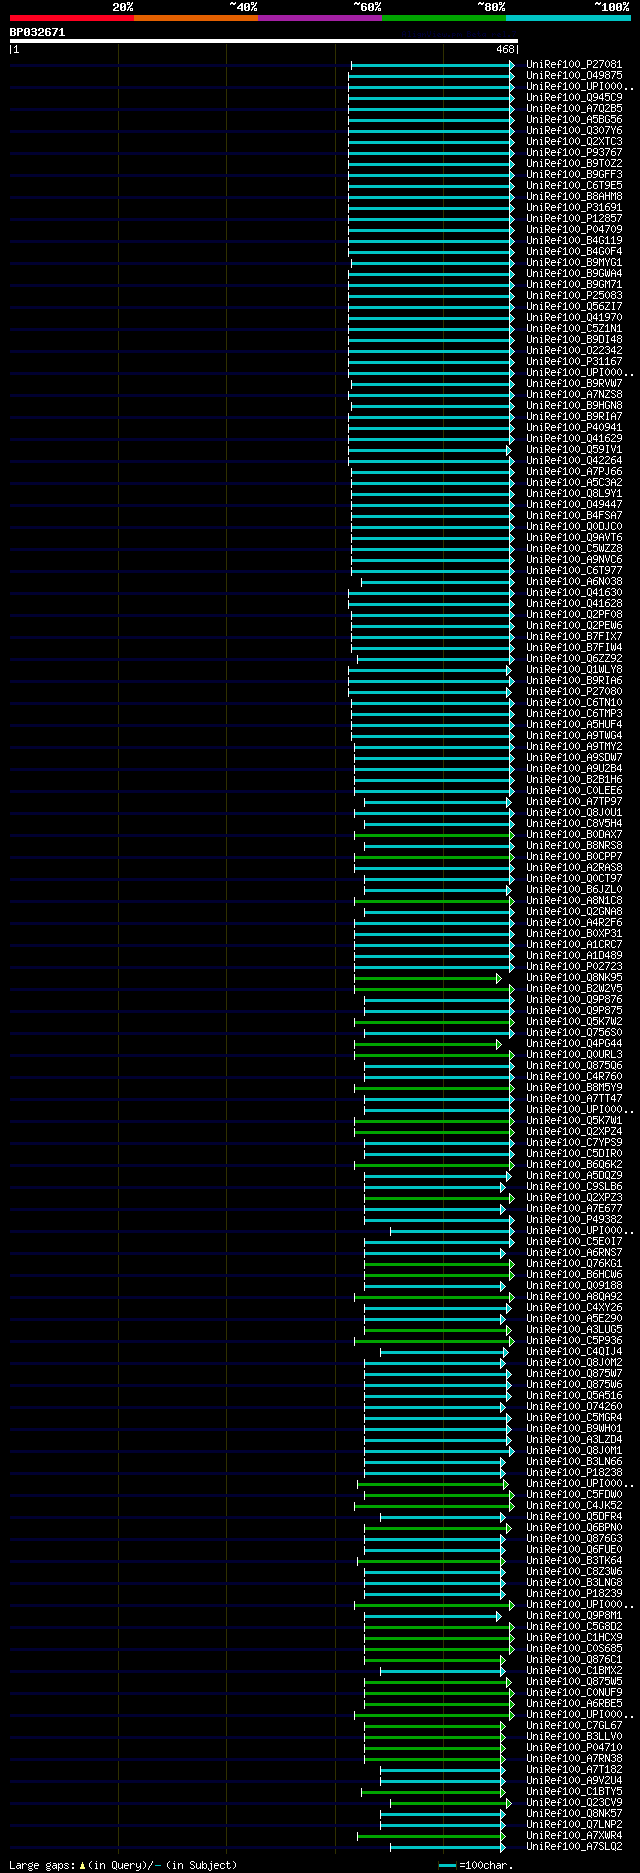Image resolution: width=640 pixels, height=1873 pixels.
Task: Click the UniRef100_C1BMX2 label
Action: (x=574, y=1671)
